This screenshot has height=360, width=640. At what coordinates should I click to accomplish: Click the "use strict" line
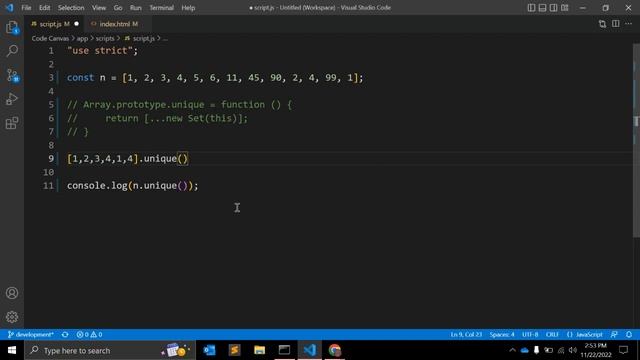(102, 51)
